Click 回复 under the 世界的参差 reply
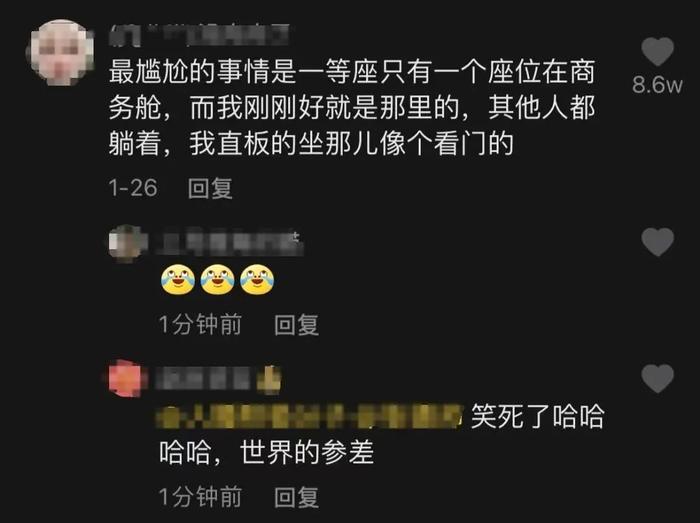 coord(296,497)
